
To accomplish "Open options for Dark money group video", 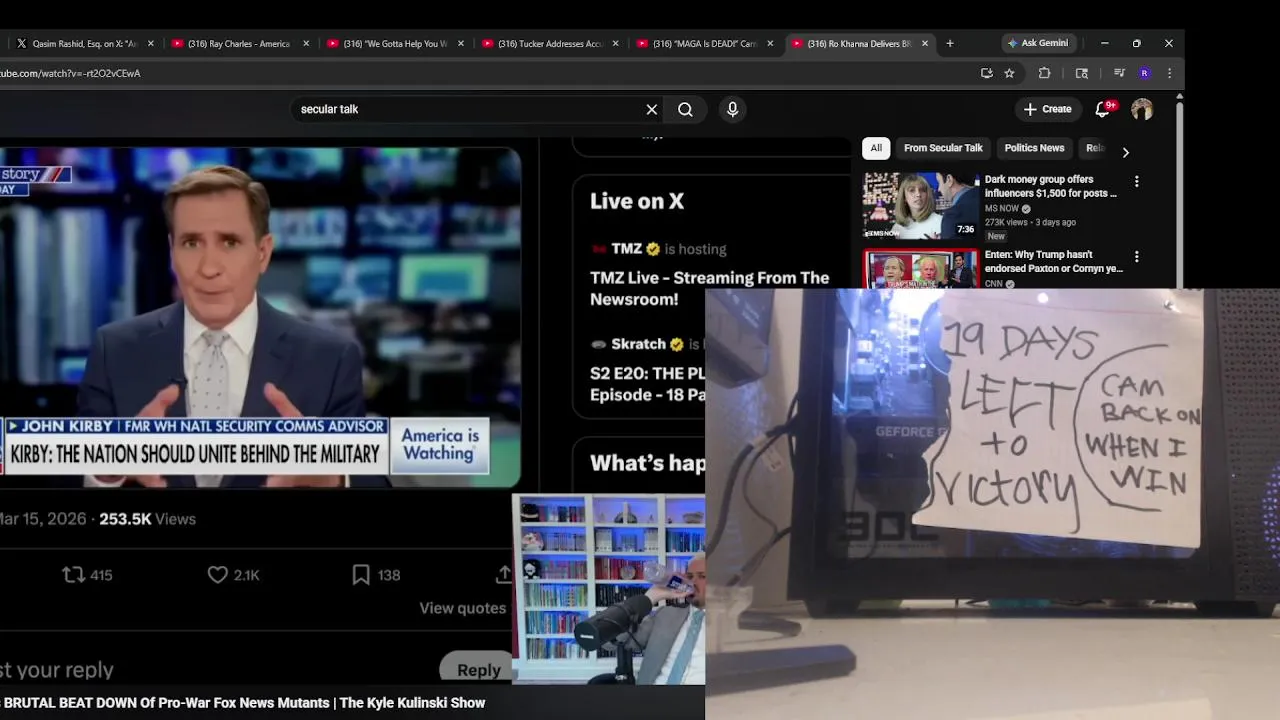I will point(1136,181).
